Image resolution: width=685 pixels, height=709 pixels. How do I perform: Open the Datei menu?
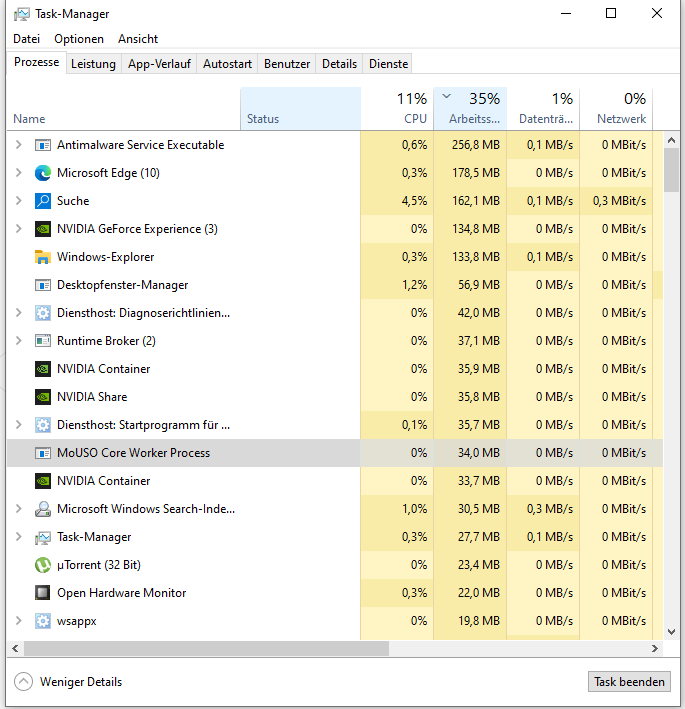point(27,39)
